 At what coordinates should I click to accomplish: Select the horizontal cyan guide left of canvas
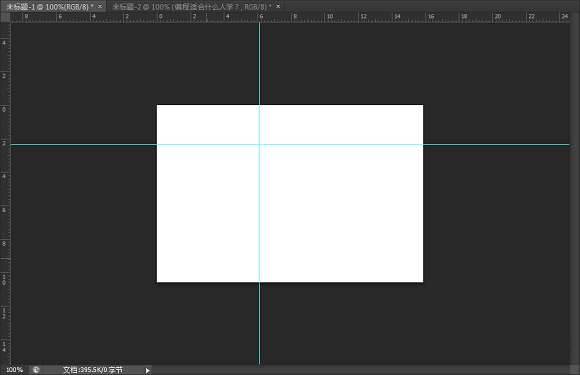(x=83, y=144)
